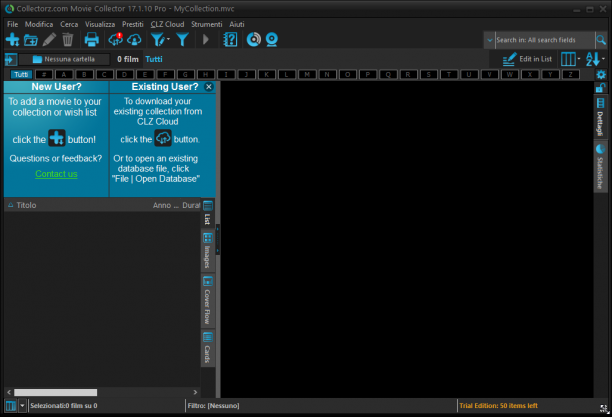This screenshot has height=417, width=612.
Task: Click the search in all fields input
Action: tap(545, 40)
